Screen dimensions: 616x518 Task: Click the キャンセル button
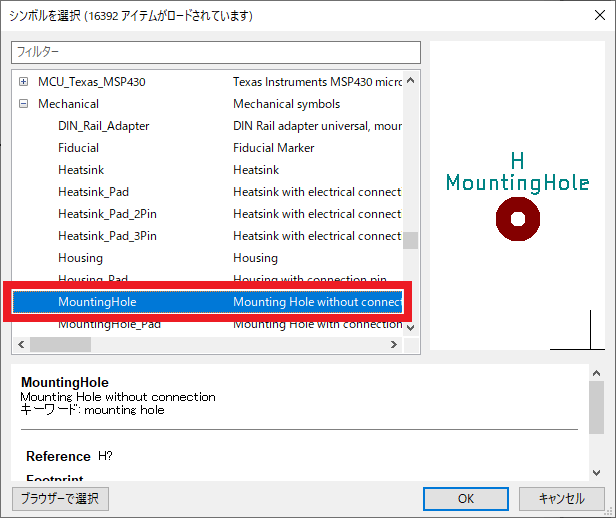pyautogui.click(x=561, y=498)
